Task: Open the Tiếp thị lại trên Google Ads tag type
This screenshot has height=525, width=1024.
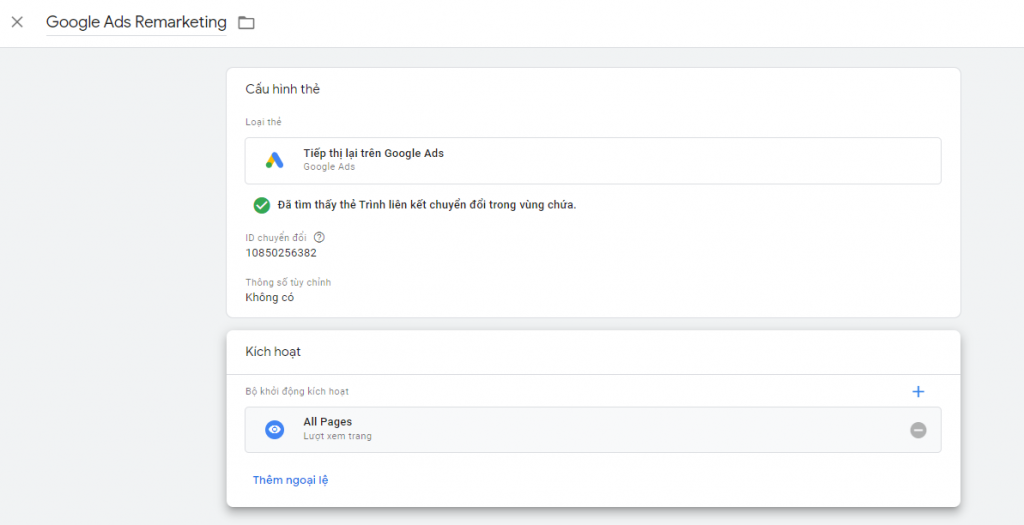Action: tap(593, 161)
